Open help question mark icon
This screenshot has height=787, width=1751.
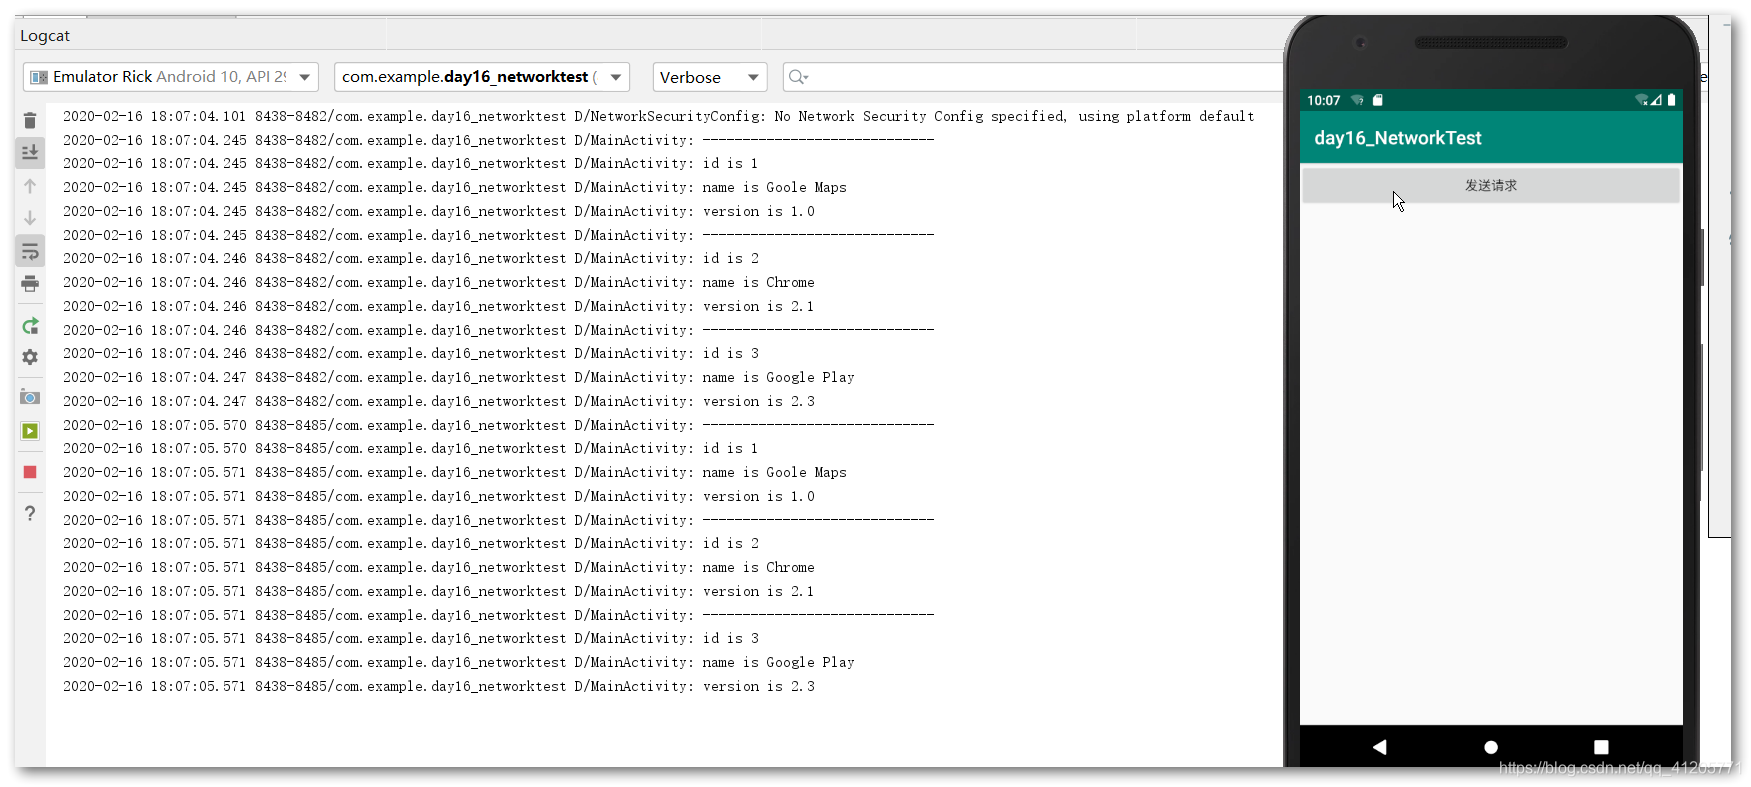point(30,513)
